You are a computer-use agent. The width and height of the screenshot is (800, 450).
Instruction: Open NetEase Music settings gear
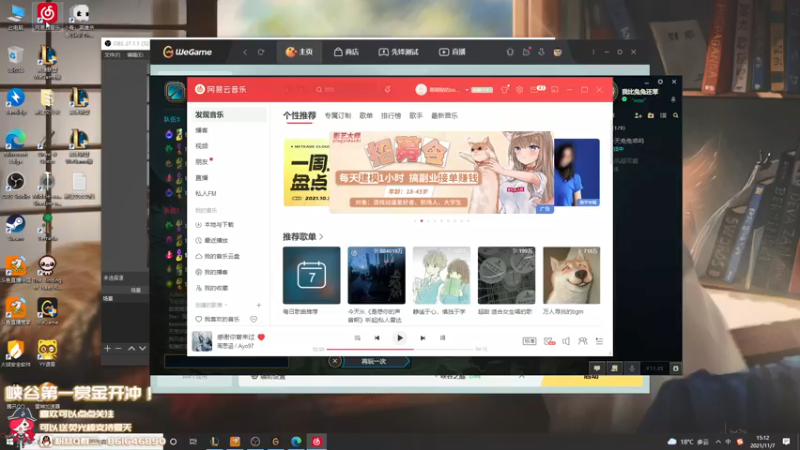[x=519, y=90]
